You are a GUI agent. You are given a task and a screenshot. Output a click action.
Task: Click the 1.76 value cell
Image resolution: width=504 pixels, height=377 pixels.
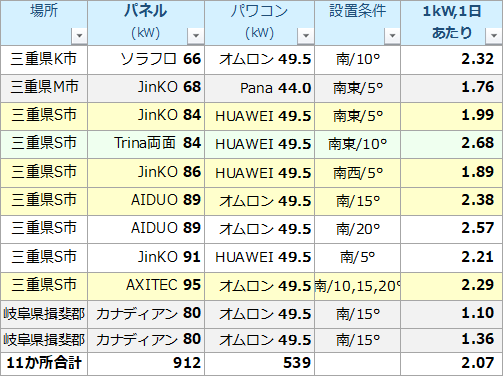[452, 88]
